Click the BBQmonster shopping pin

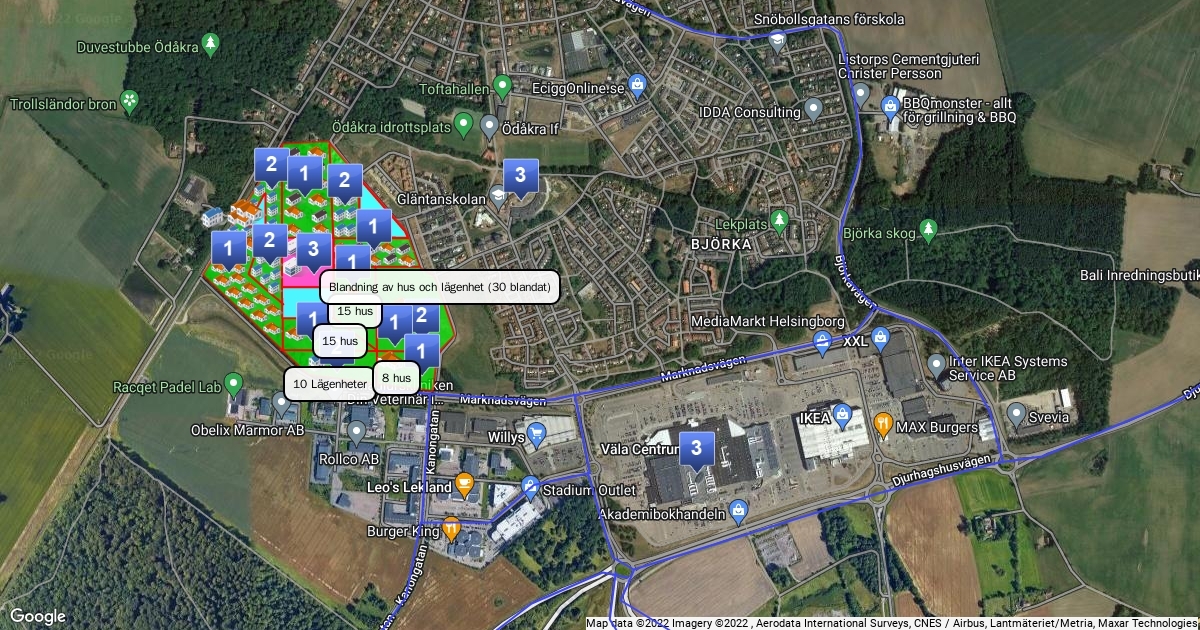point(890,105)
